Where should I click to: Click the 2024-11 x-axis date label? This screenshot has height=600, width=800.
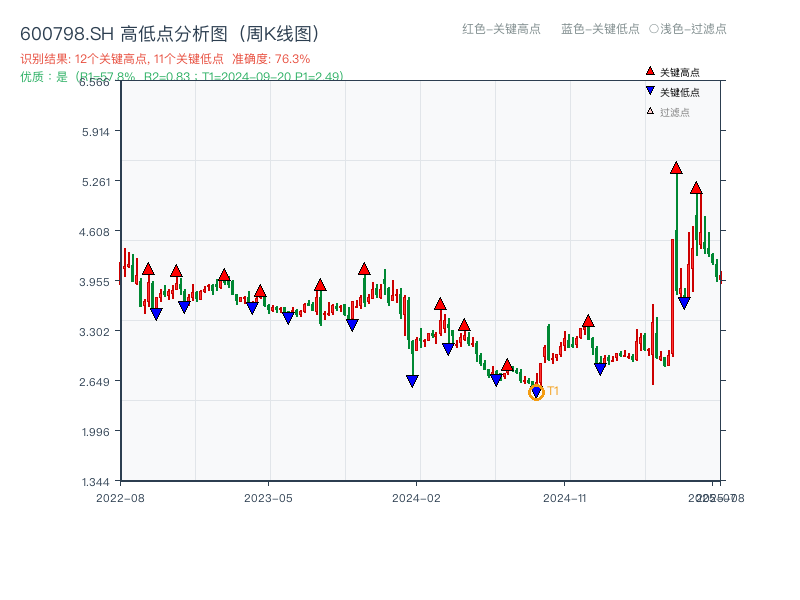(564, 498)
